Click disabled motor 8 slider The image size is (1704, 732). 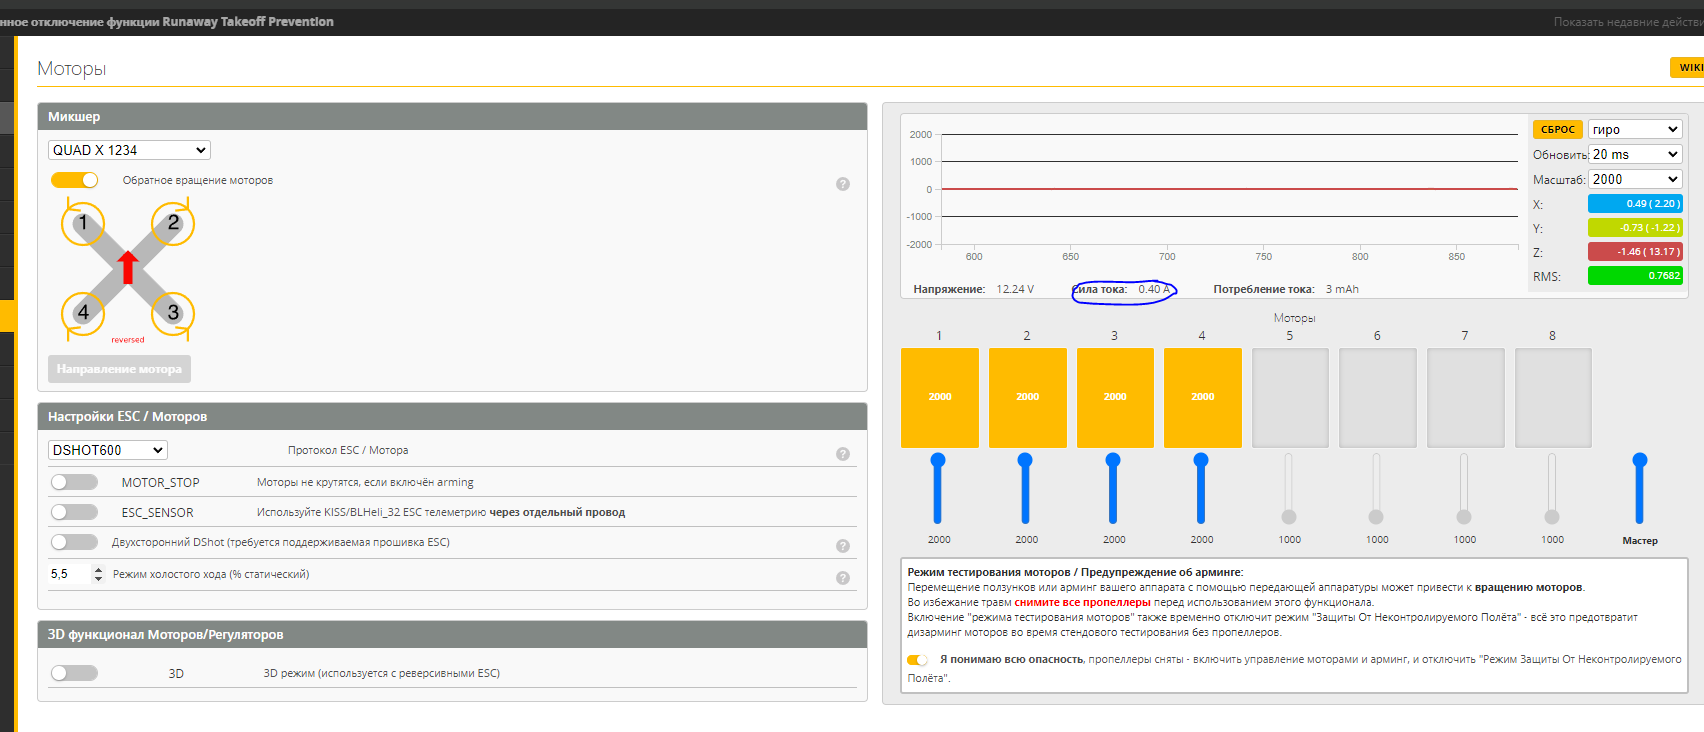pyautogui.click(x=1552, y=488)
